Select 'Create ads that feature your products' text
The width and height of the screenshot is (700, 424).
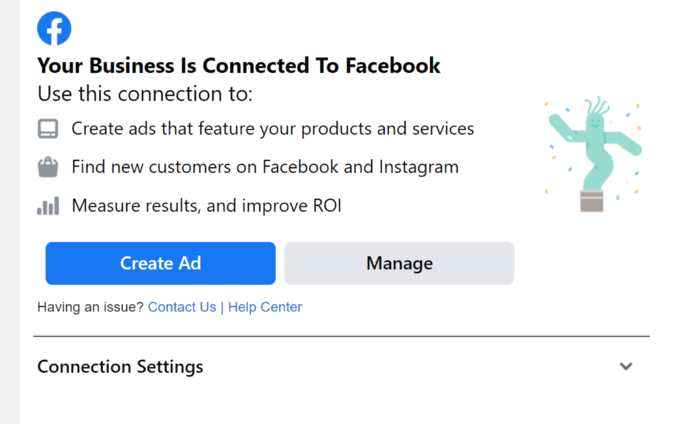(272, 129)
